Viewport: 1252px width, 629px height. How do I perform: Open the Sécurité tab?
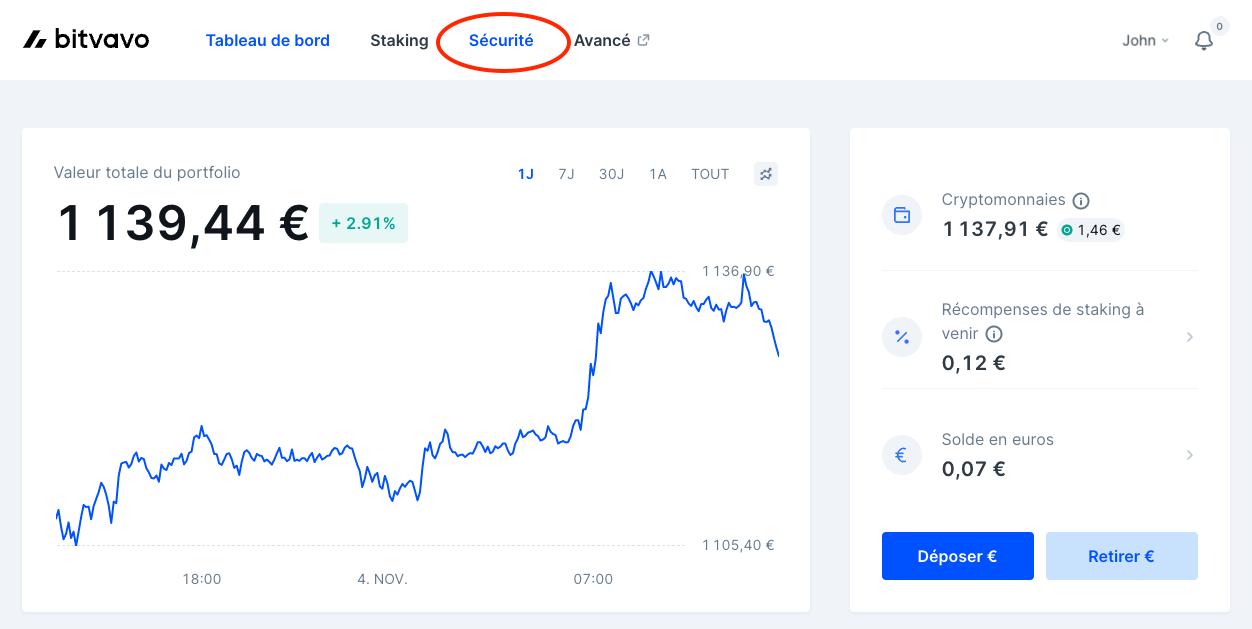point(501,41)
